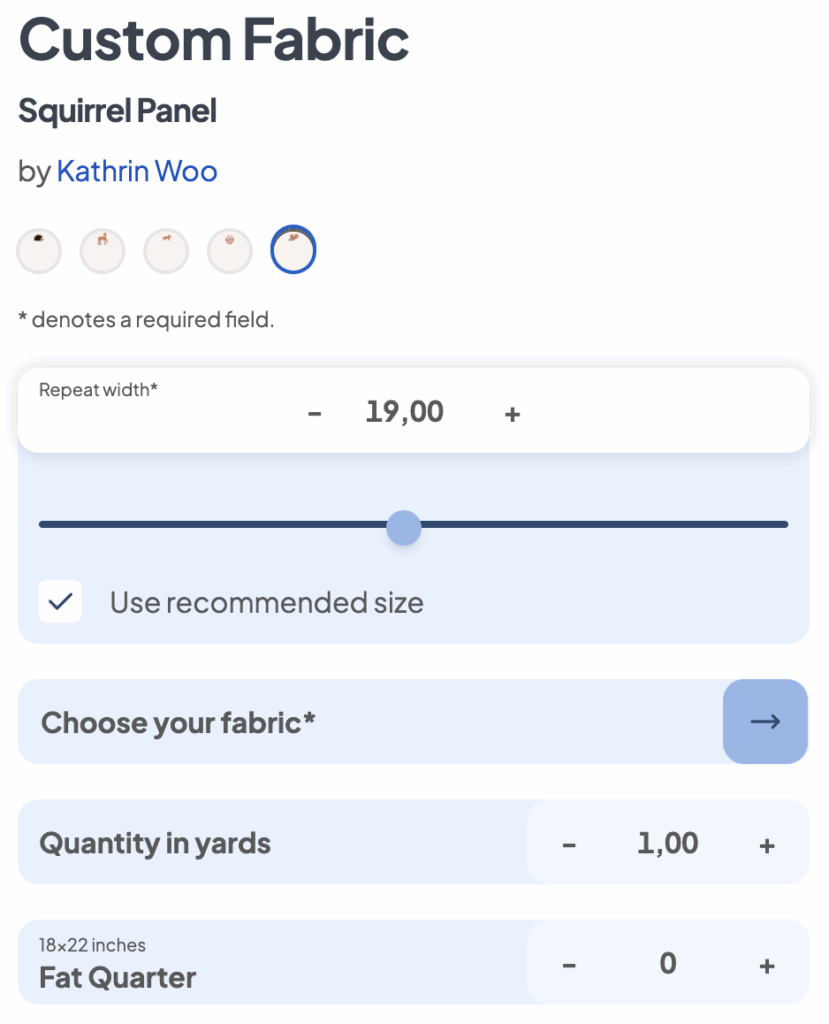Click the Use recommended size label

tap(267, 603)
